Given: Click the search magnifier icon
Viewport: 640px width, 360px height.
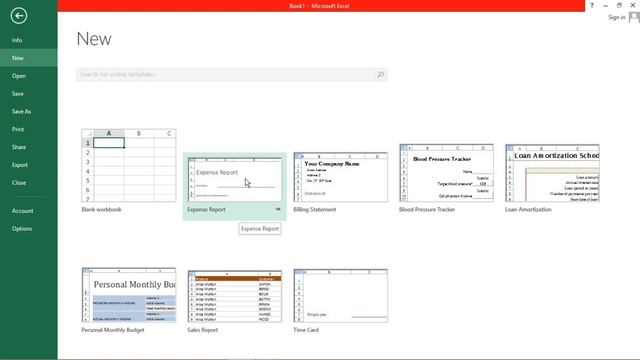Looking at the screenshot, I should [380, 75].
